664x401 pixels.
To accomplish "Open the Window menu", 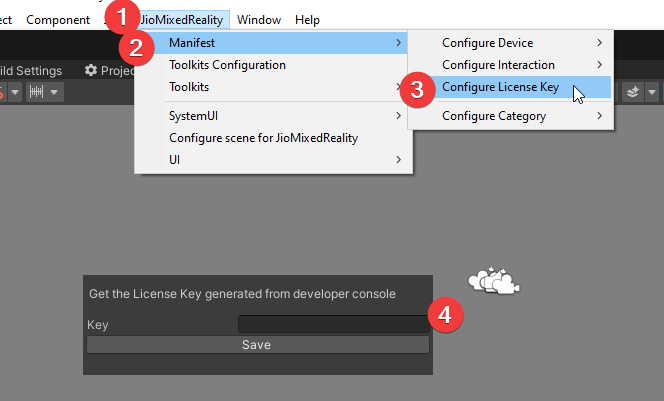I will pos(259,20).
